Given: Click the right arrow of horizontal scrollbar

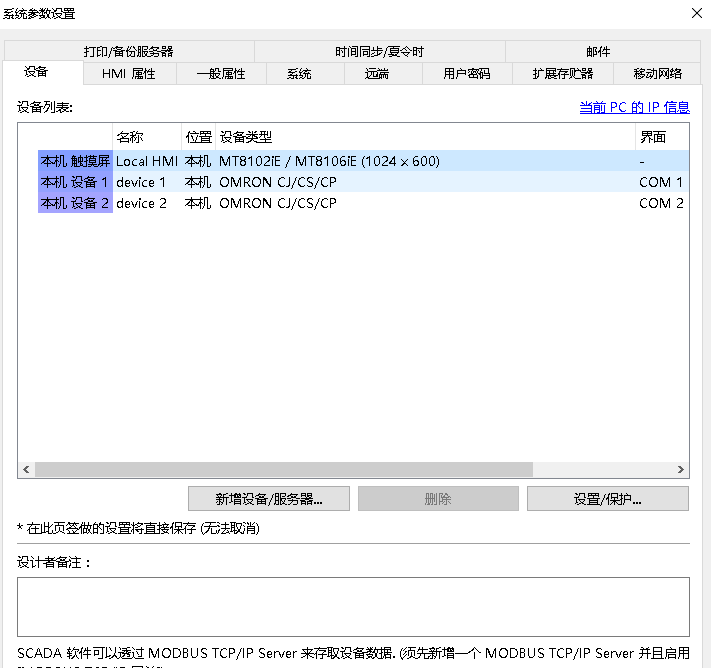Looking at the screenshot, I should (681, 469).
